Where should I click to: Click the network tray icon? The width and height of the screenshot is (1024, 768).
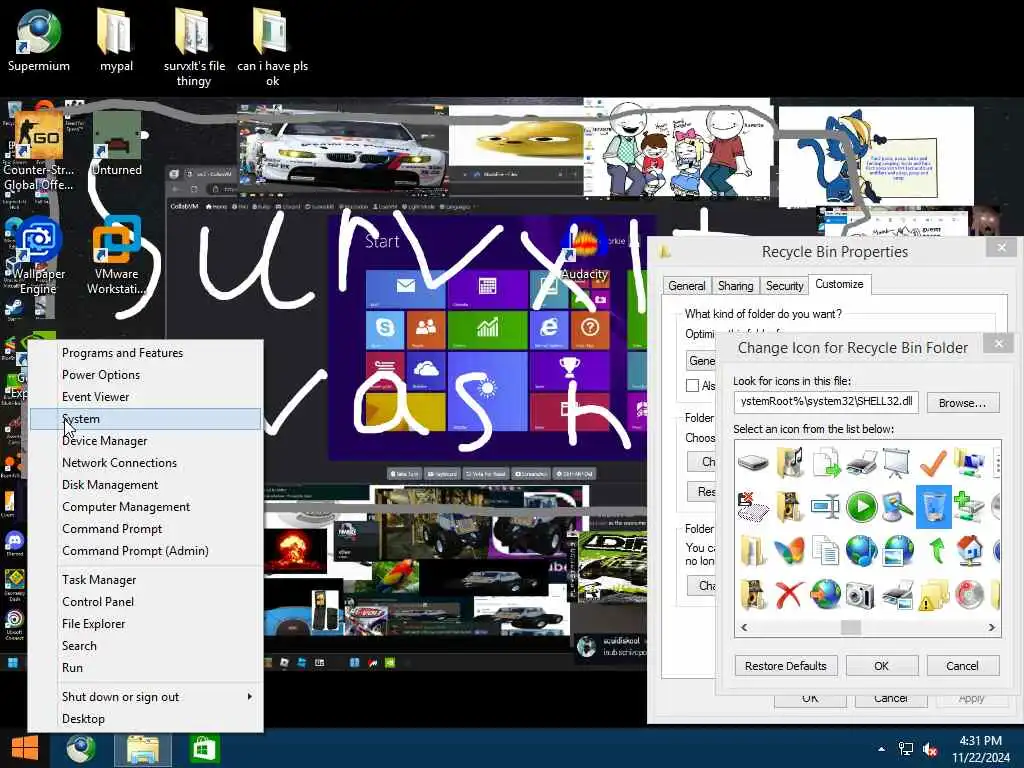(x=906, y=750)
